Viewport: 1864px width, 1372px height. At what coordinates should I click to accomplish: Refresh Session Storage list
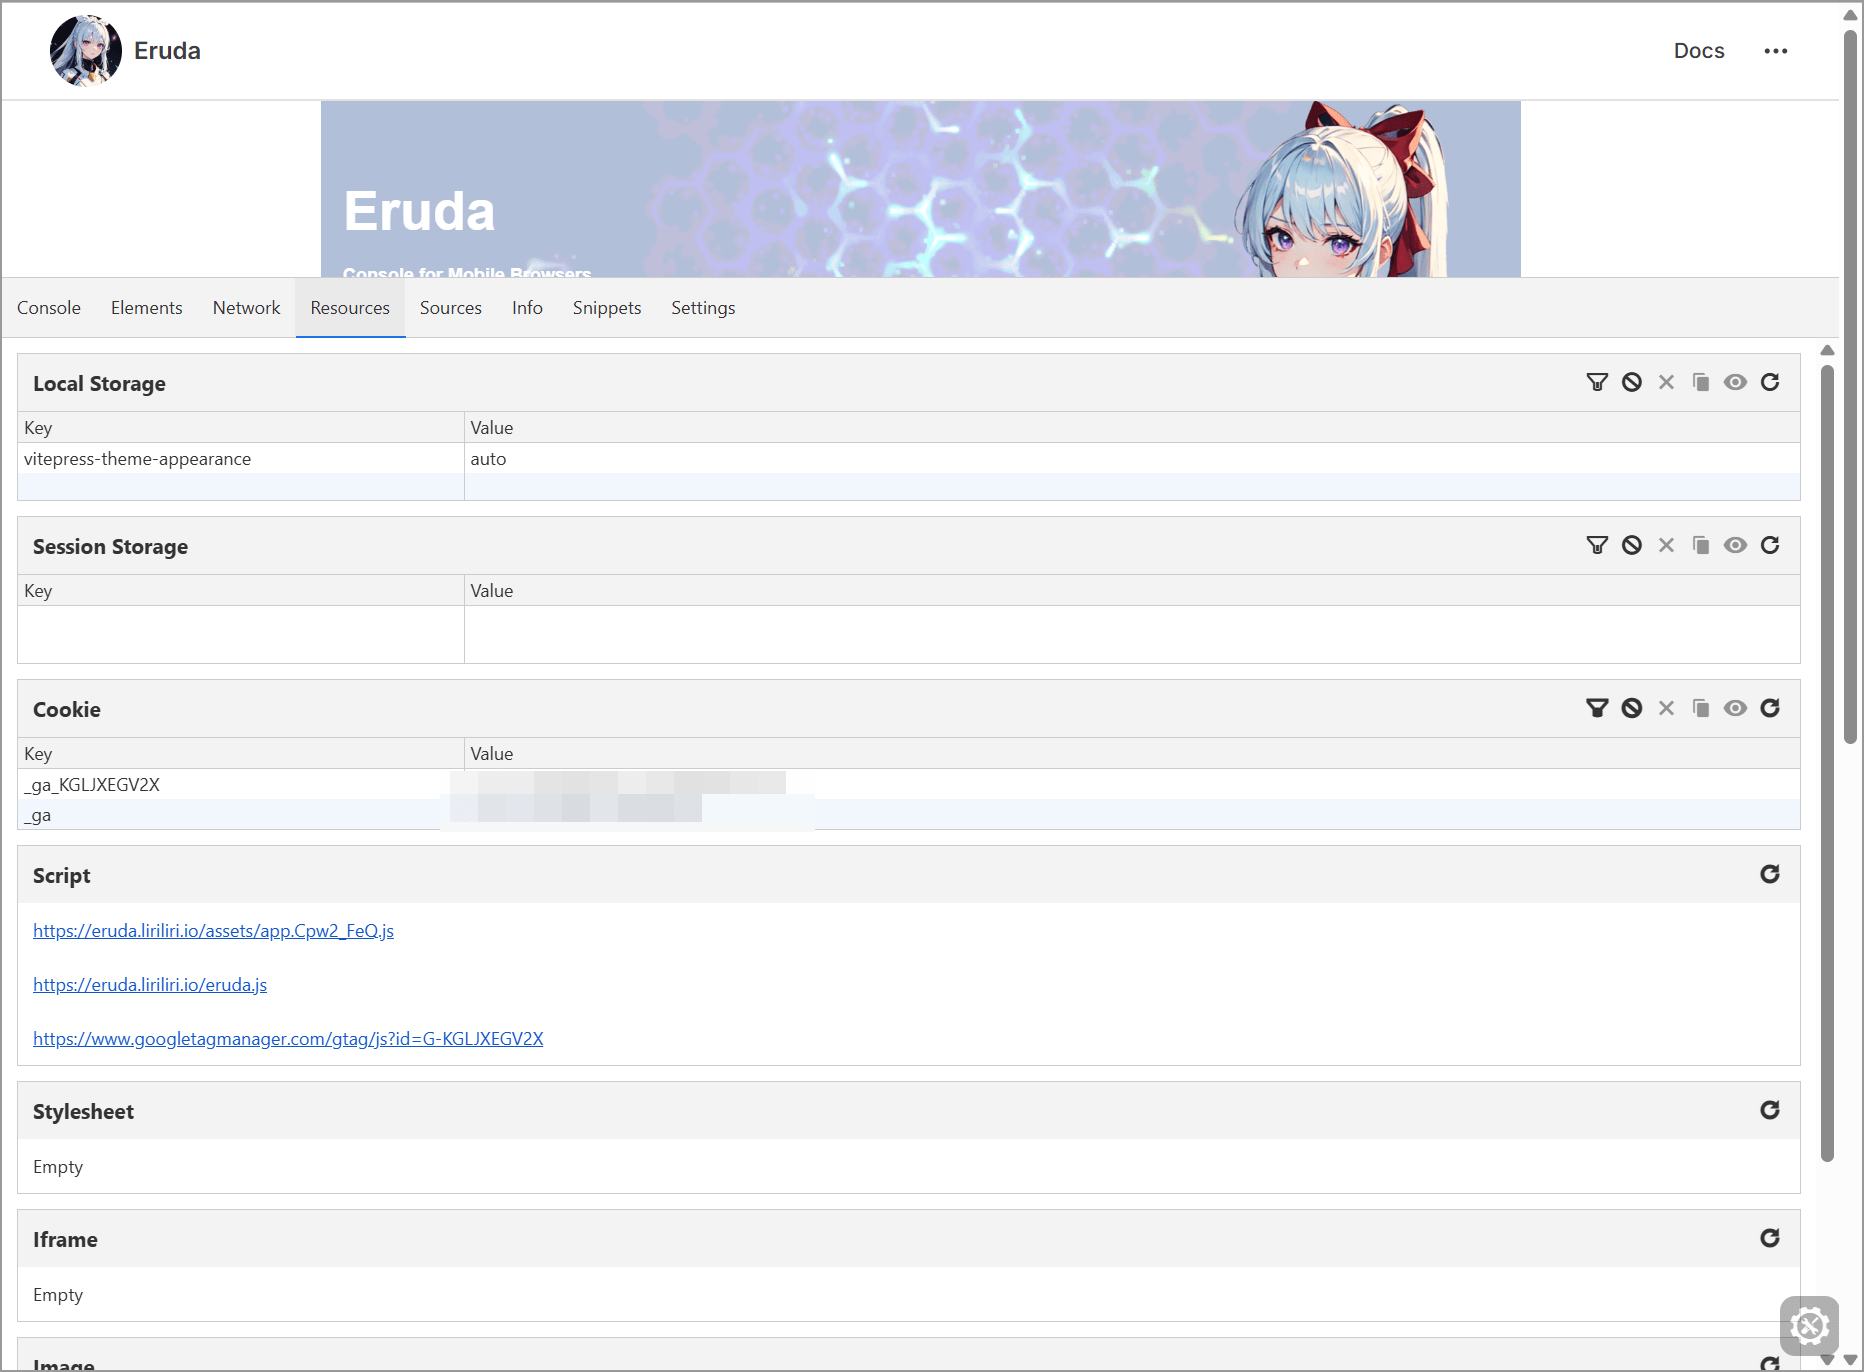[x=1770, y=545]
